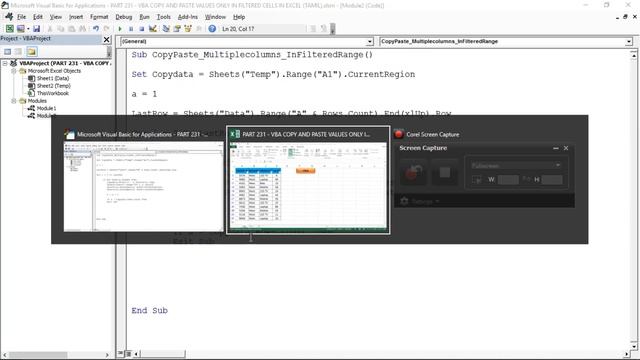Click the Full Module View button
The height and width of the screenshot is (360, 640).
pyautogui.click(x=128, y=353)
